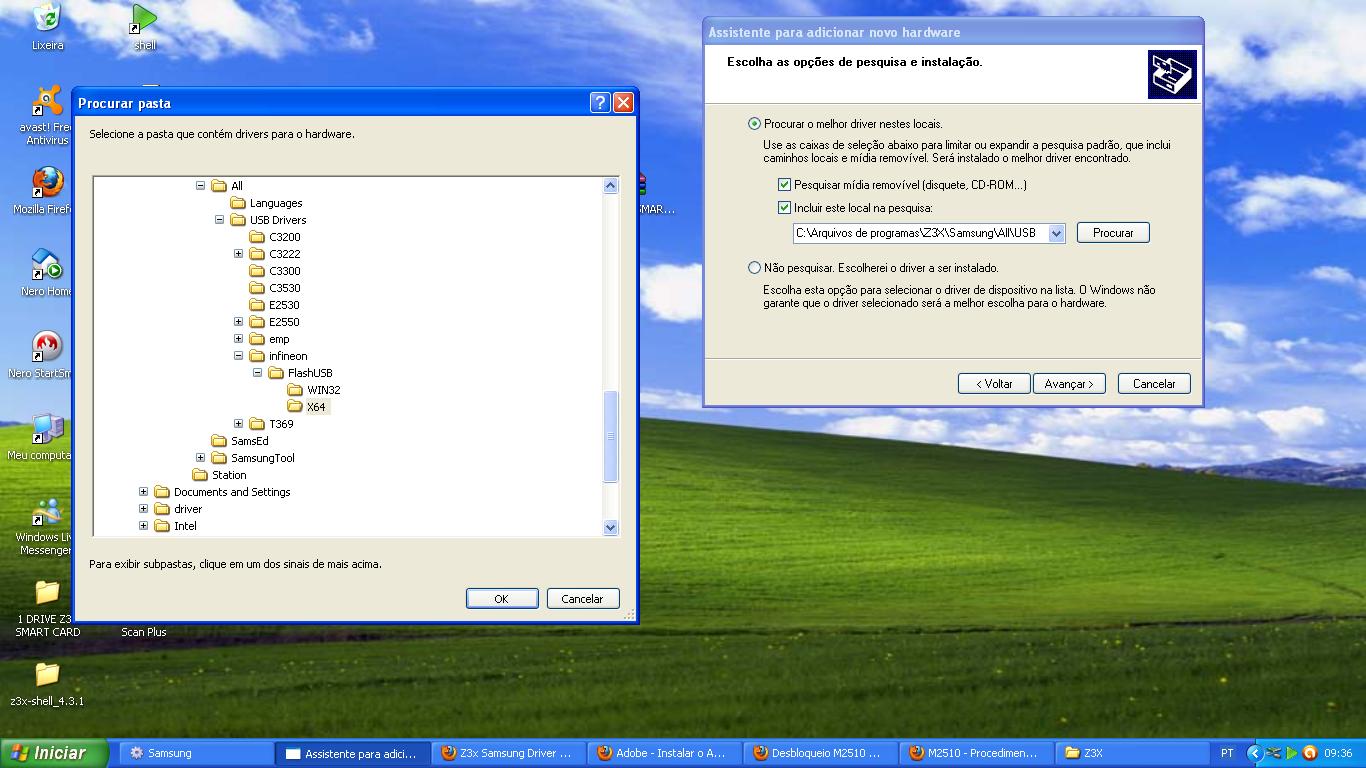Screen dimensions: 1366x768
Task: Click the avast orange tray icon
Action: (x=1309, y=753)
